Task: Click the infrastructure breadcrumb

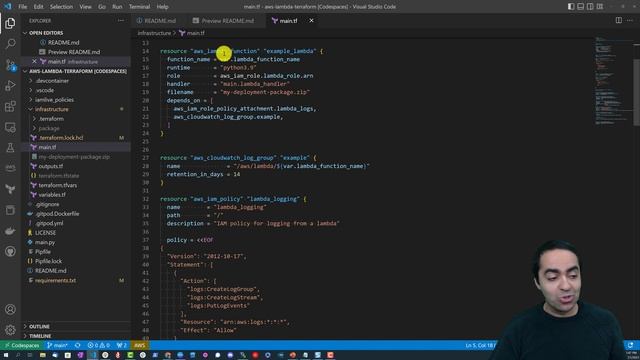Action: [x=154, y=33]
